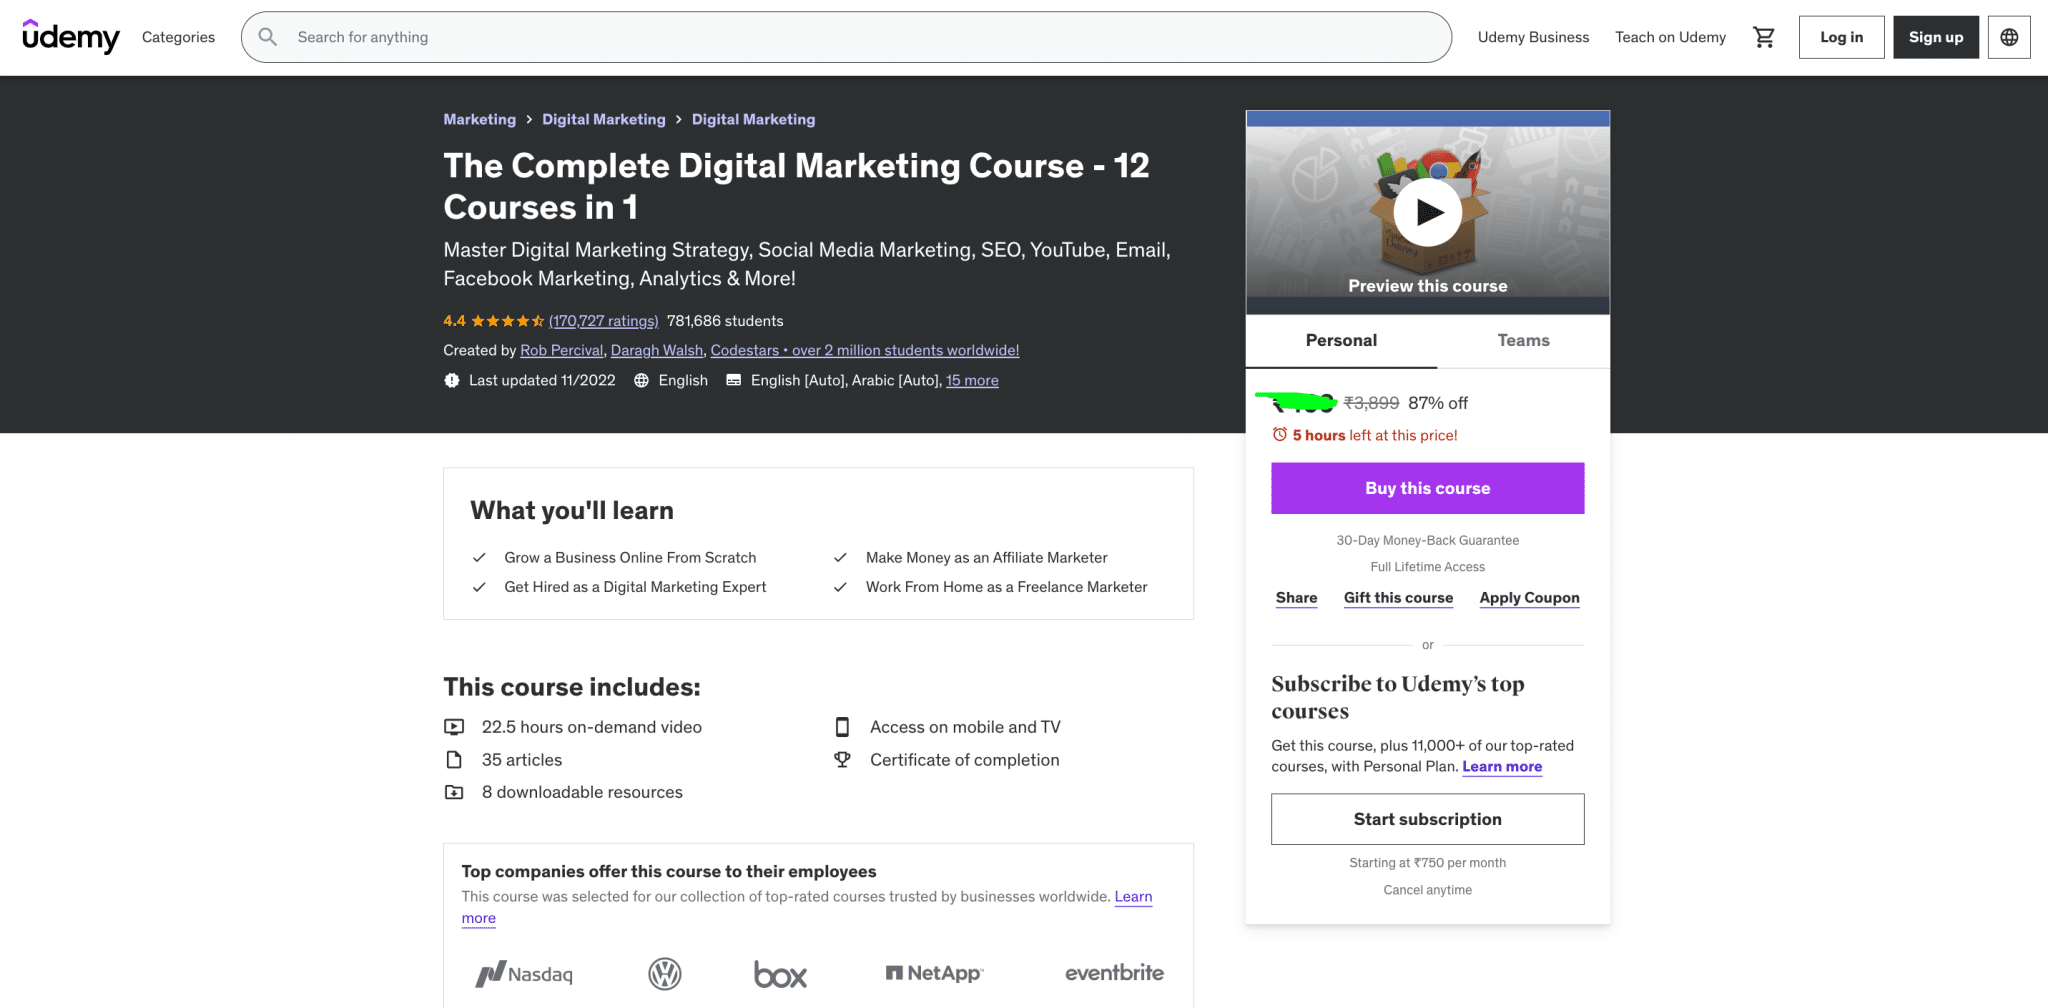Open the shopping cart
Viewport: 2048px width, 1008px height.
pyautogui.click(x=1764, y=37)
